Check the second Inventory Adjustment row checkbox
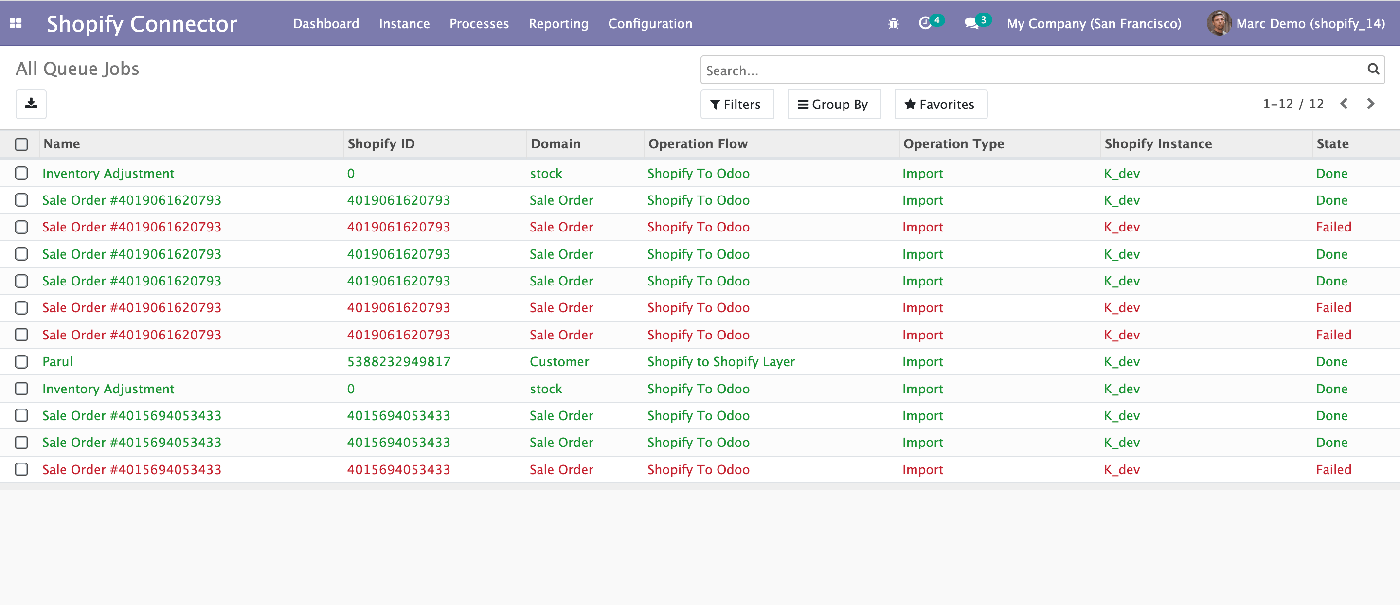This screenshot has height=605, width=1400. pyautogui.click(x=21, y=389)
